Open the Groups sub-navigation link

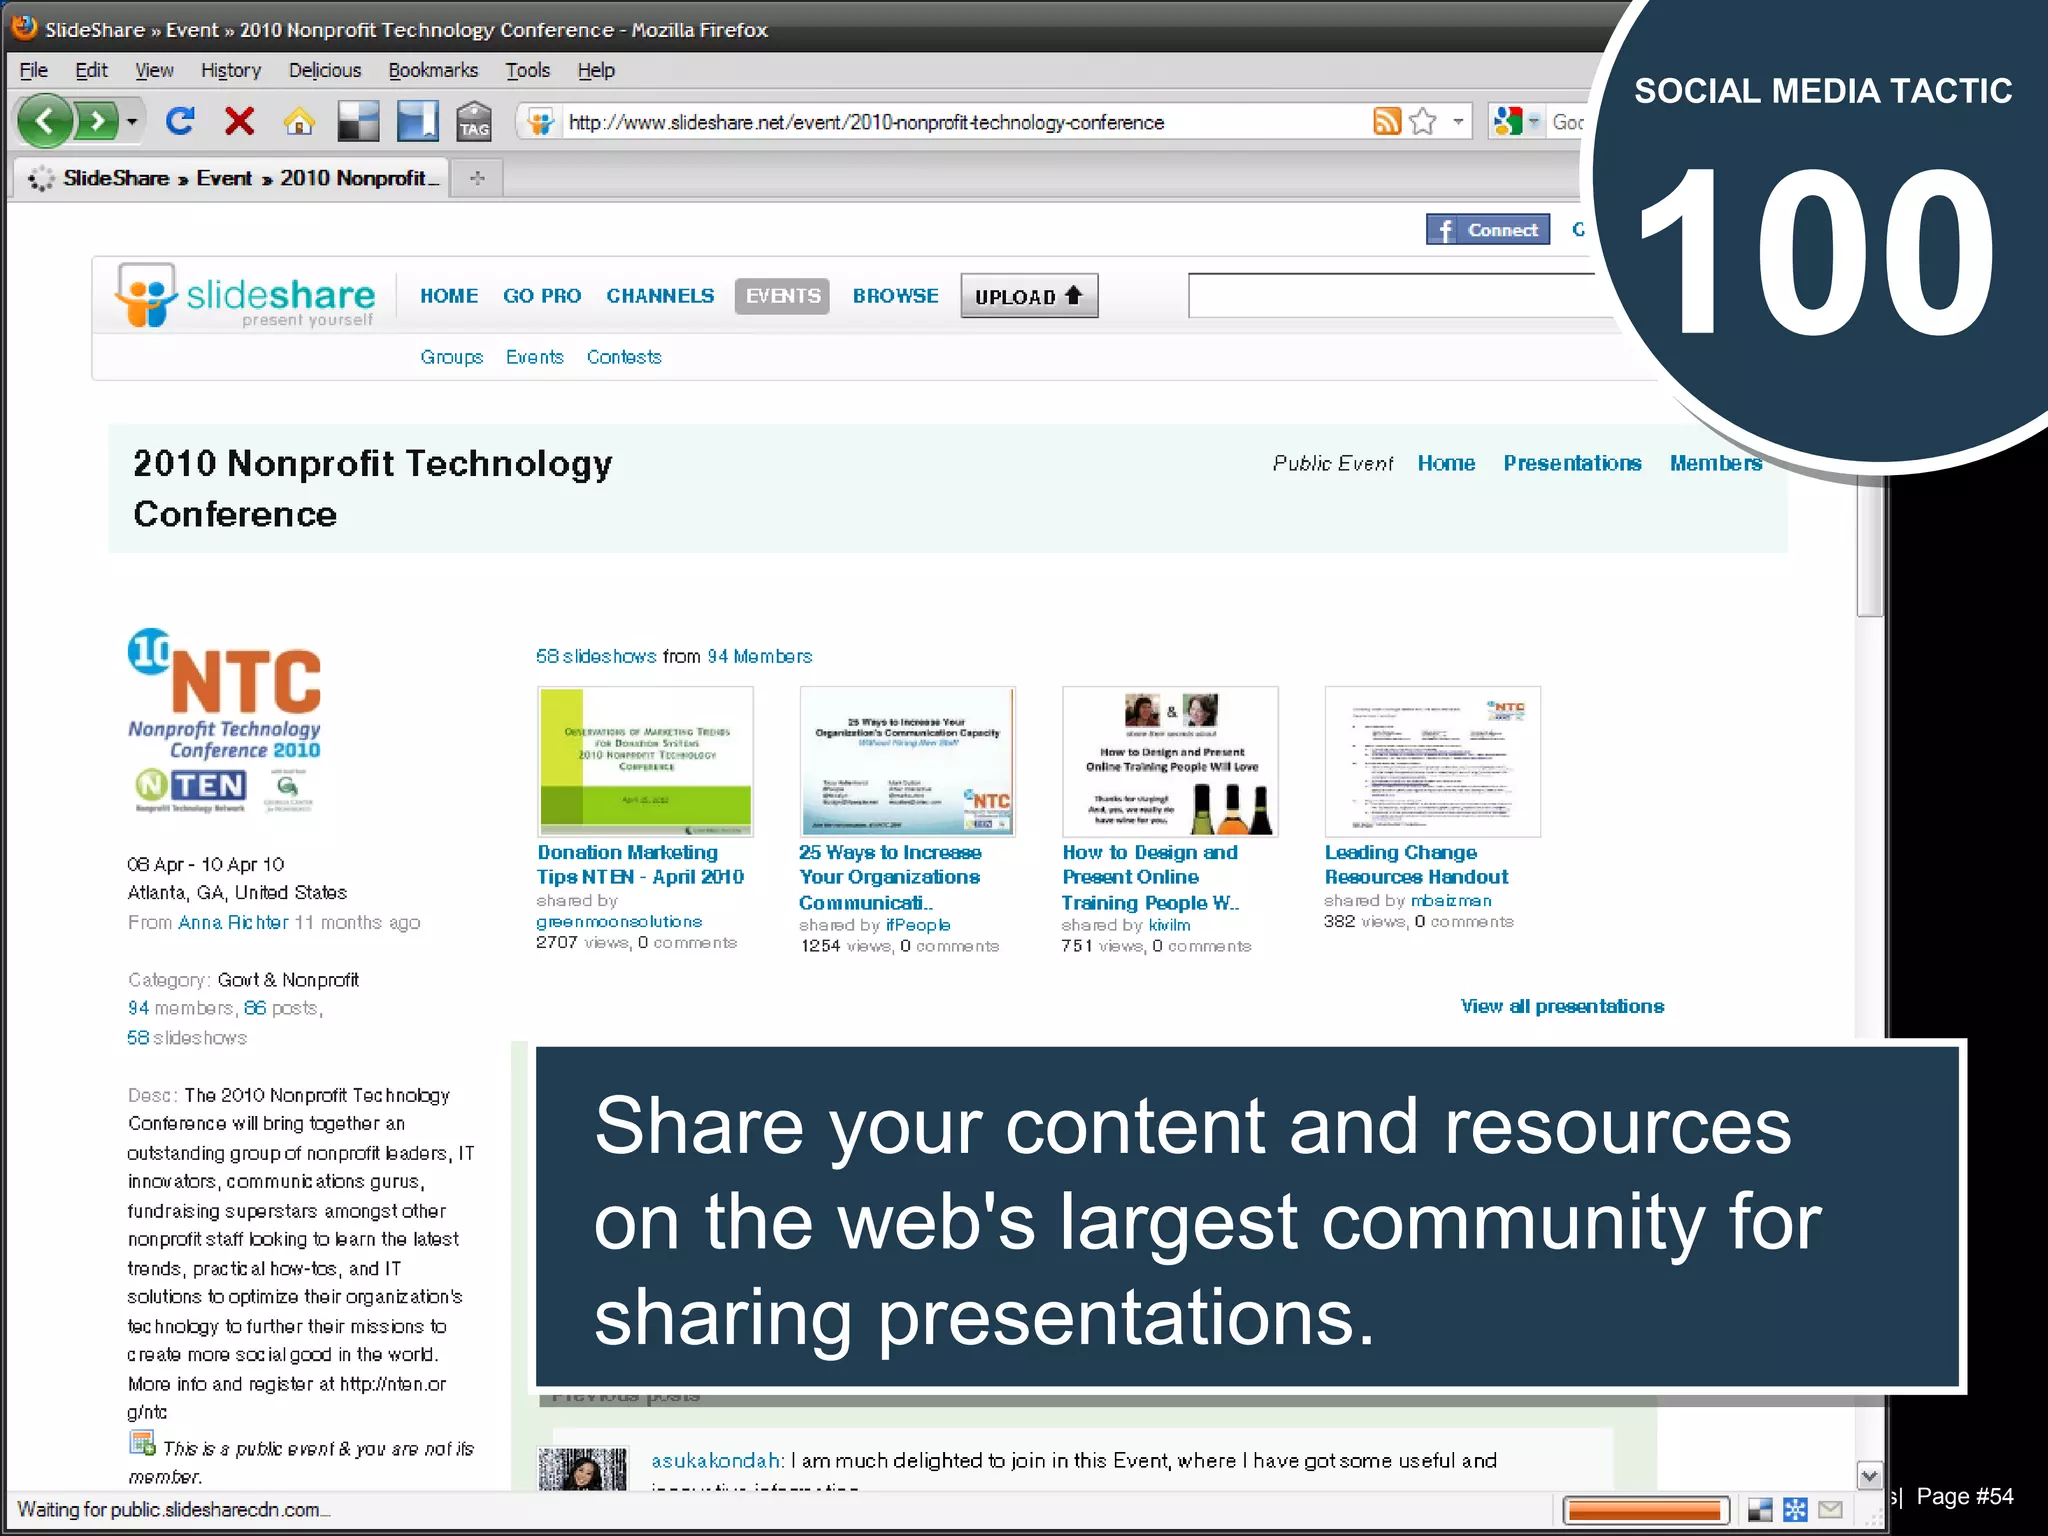click(x=452, y=357)
